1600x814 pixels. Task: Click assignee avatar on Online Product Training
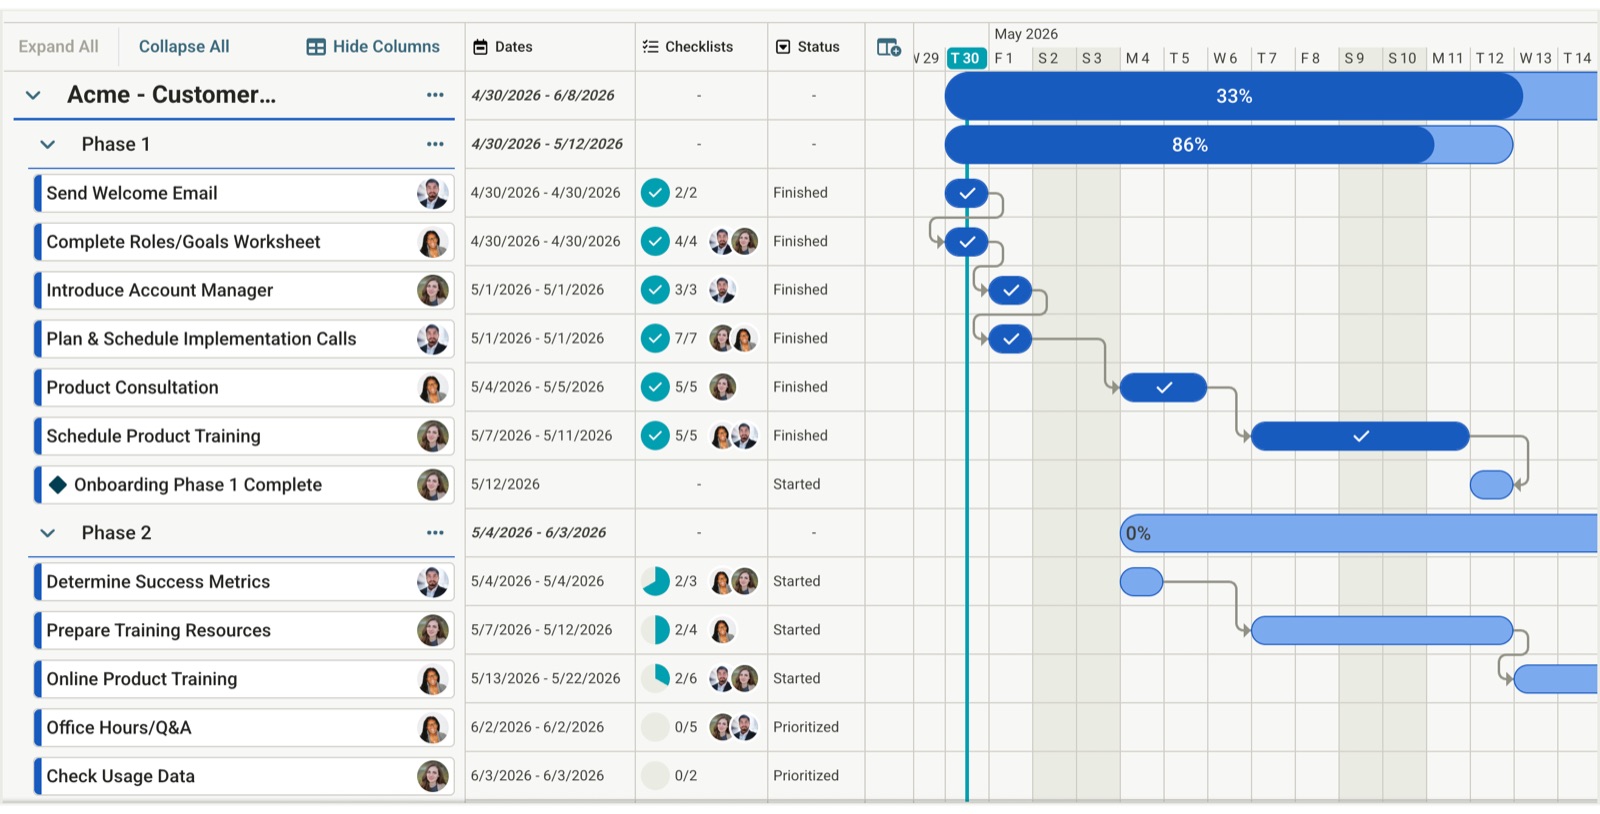432,679
